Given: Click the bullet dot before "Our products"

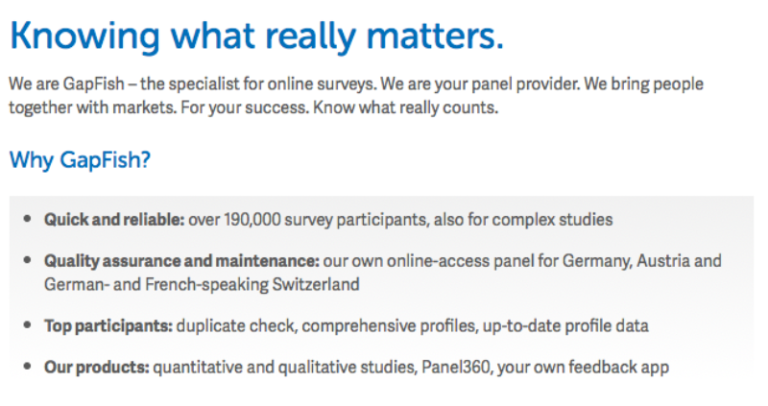Looking at the screenshot, I should pos(26,368).
